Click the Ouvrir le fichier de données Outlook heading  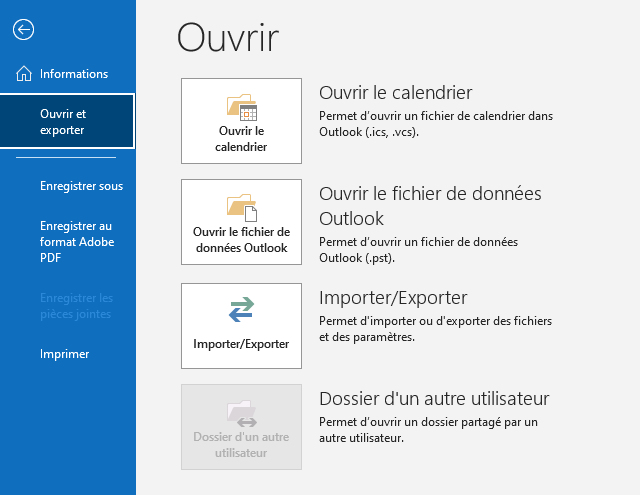[430, 206]
